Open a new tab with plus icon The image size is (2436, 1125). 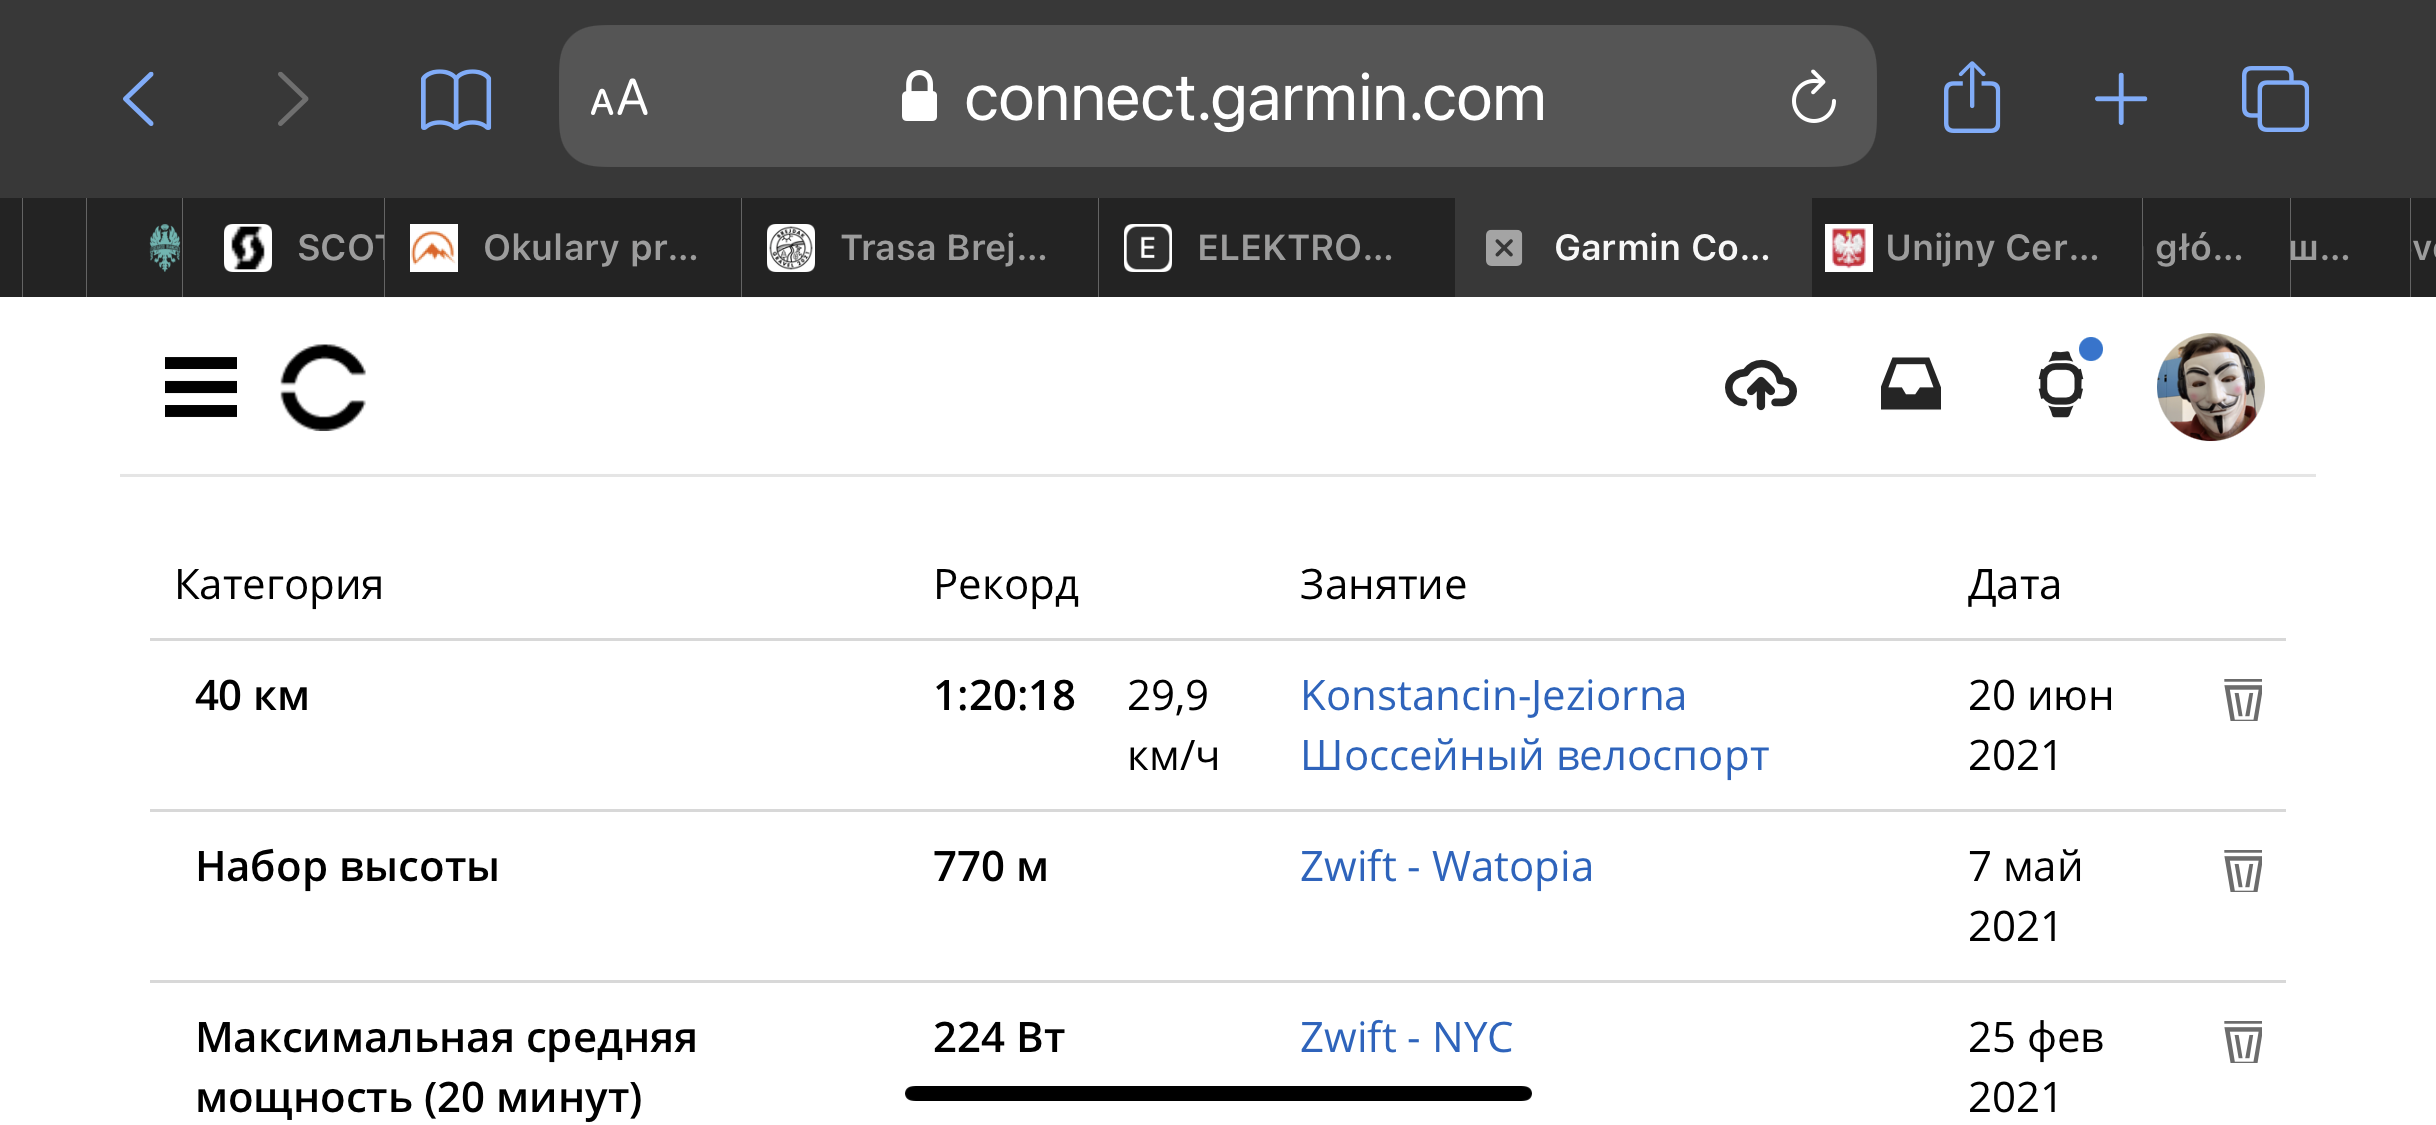coord(2121,99)
